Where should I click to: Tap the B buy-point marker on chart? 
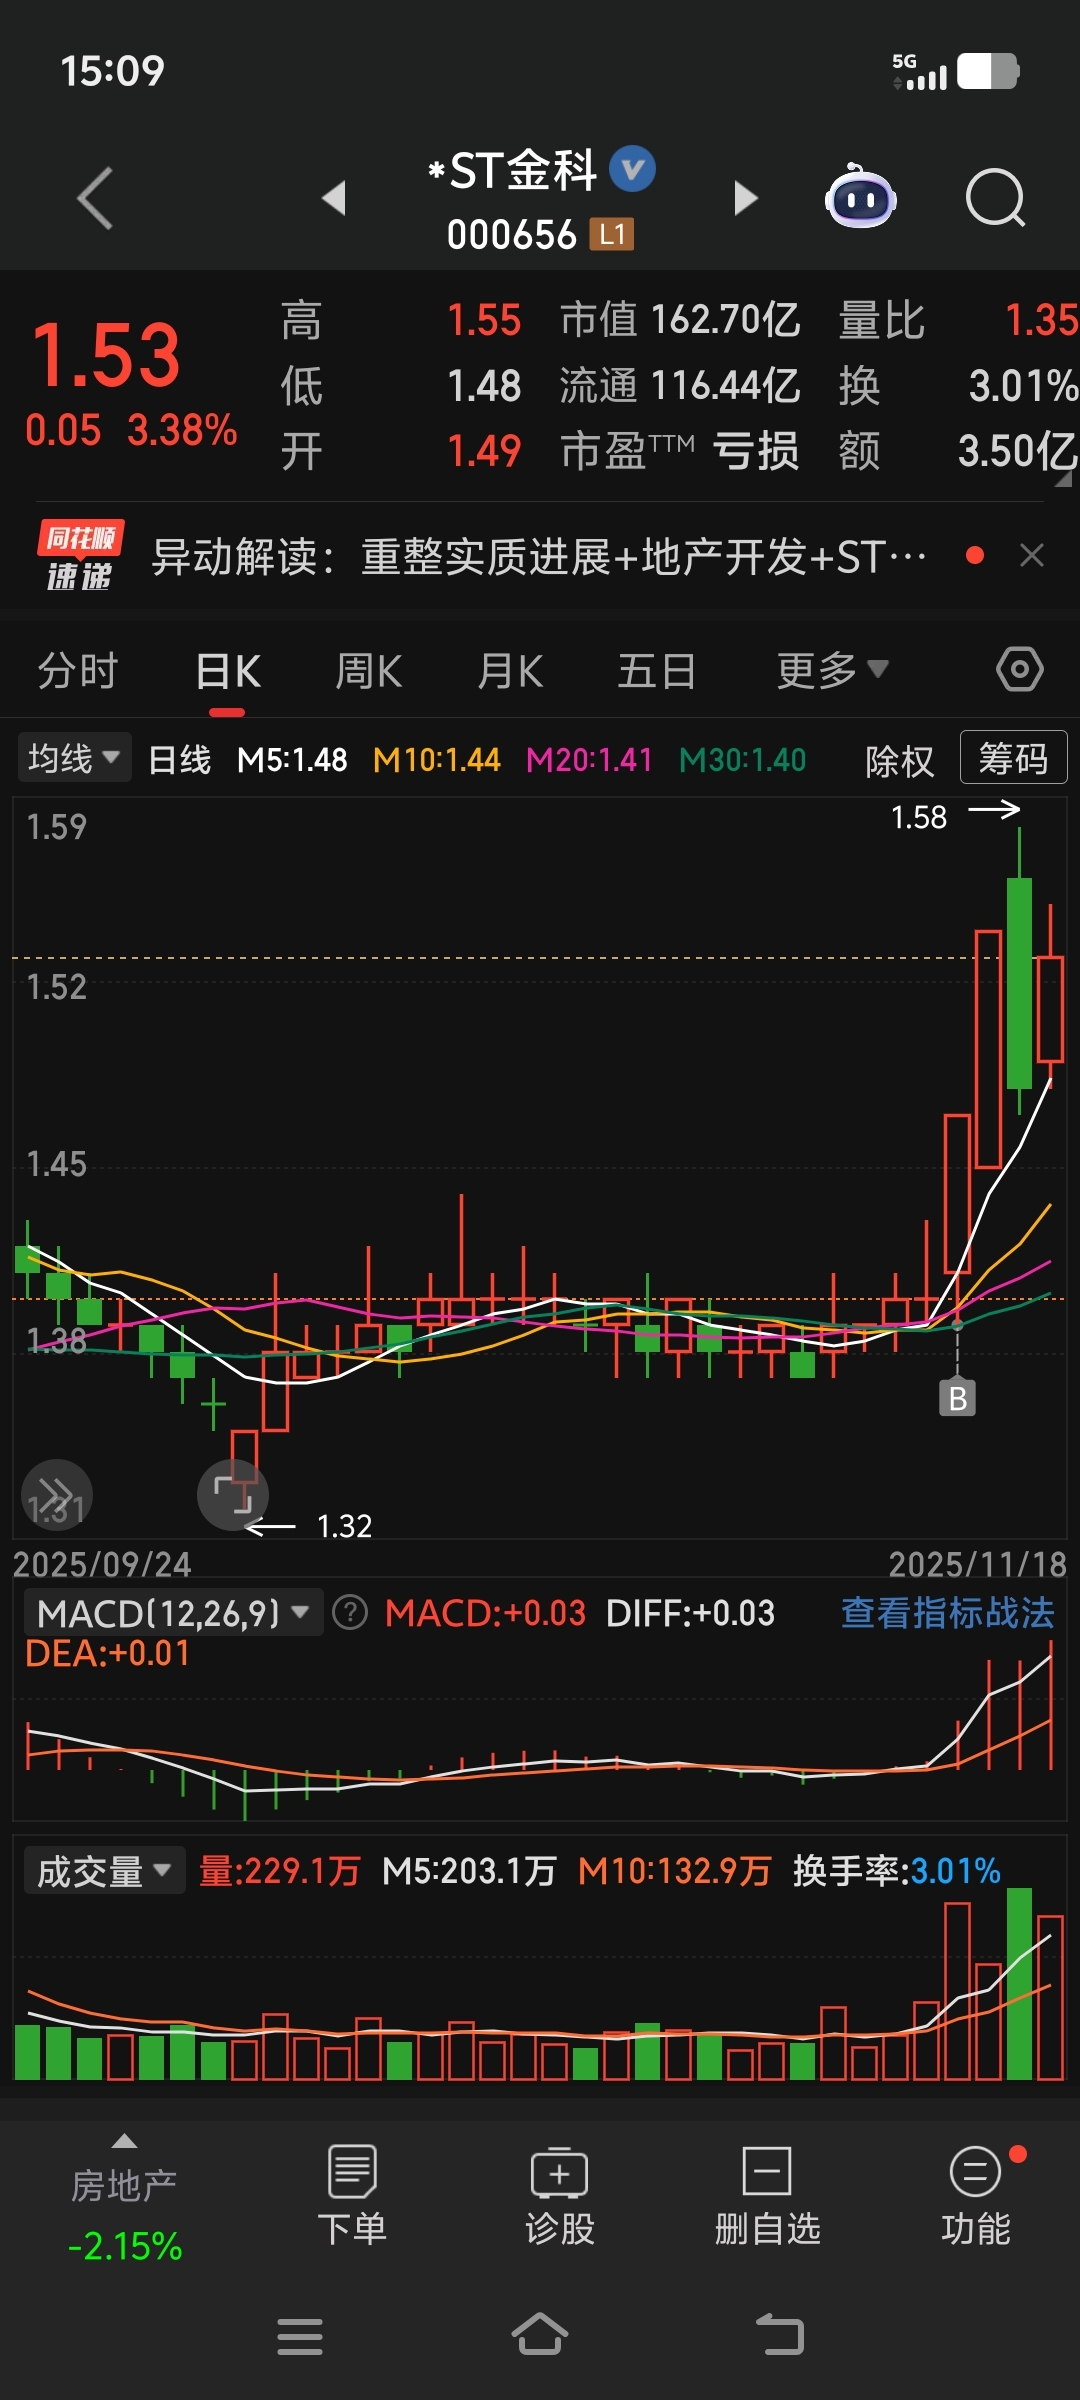tap(957, 1398)
